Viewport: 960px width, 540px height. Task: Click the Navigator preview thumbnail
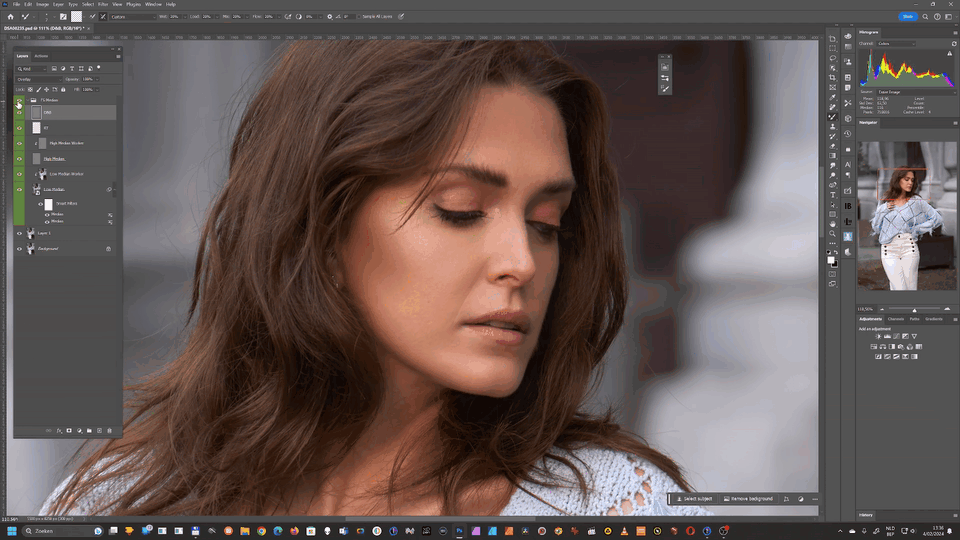point(906,216)
